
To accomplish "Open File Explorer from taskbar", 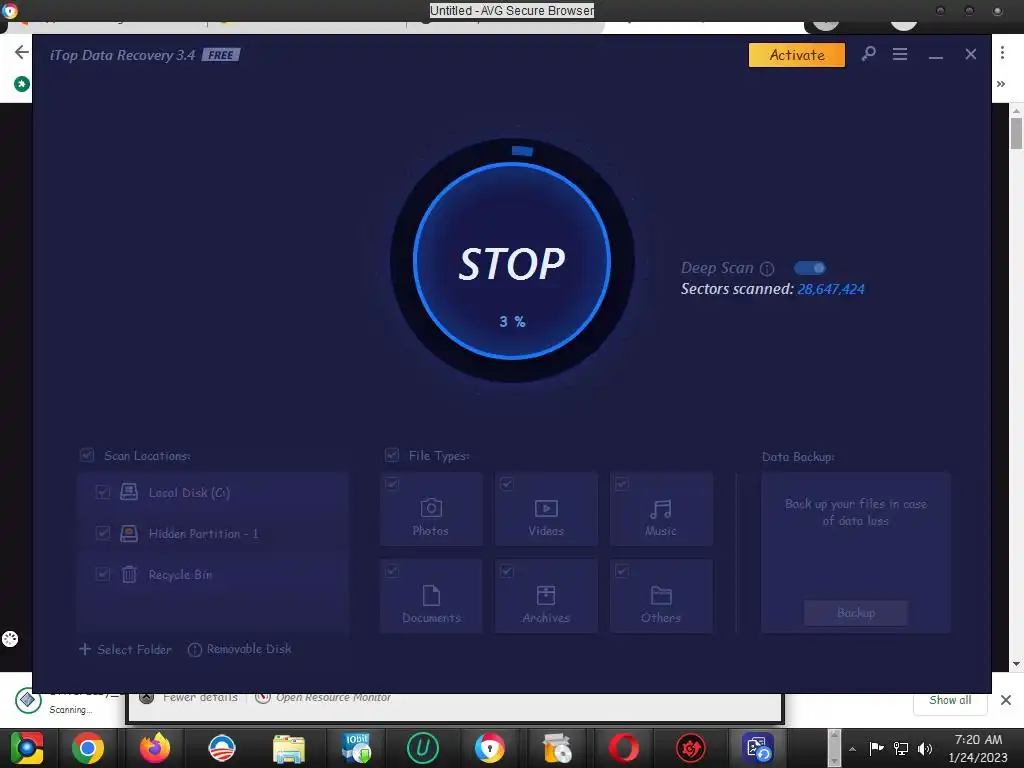I will point(289,748).
